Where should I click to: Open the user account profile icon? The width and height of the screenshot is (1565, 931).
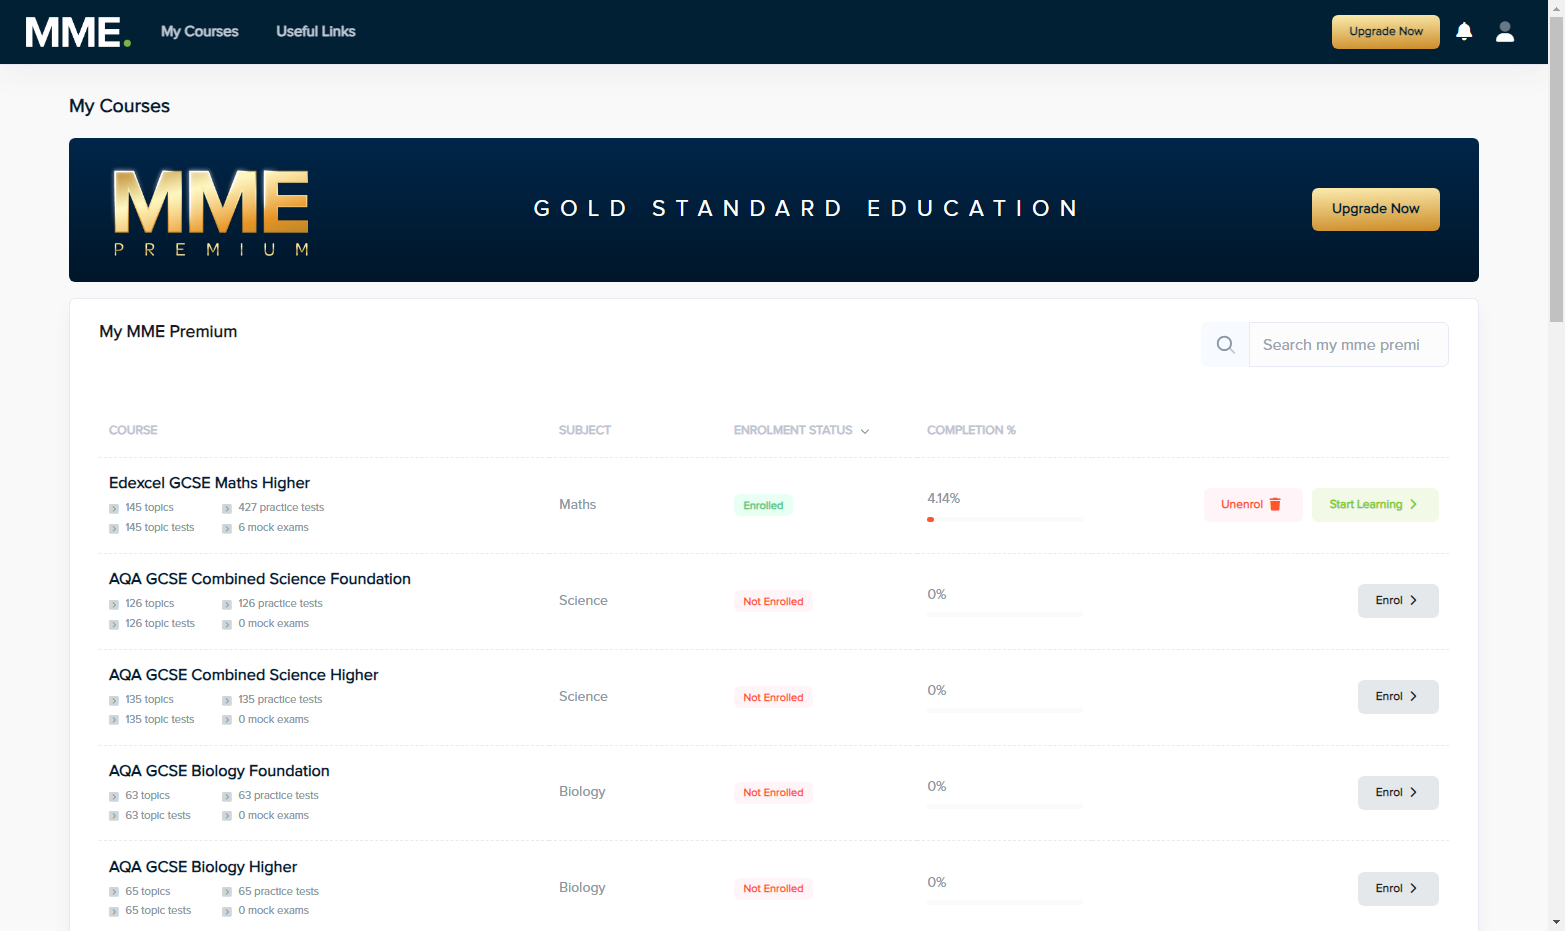click(x=1505, y=32)
